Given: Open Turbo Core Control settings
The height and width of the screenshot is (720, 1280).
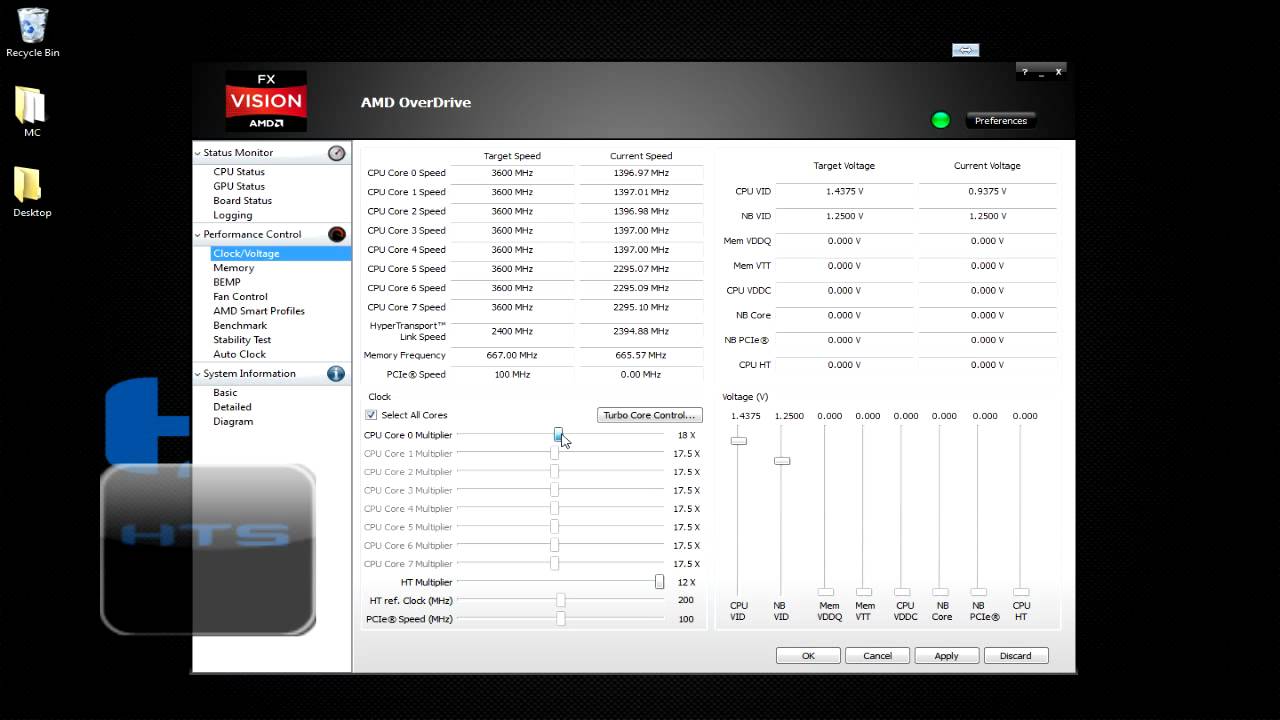Looking at the screenshot, I should (649, 415).
